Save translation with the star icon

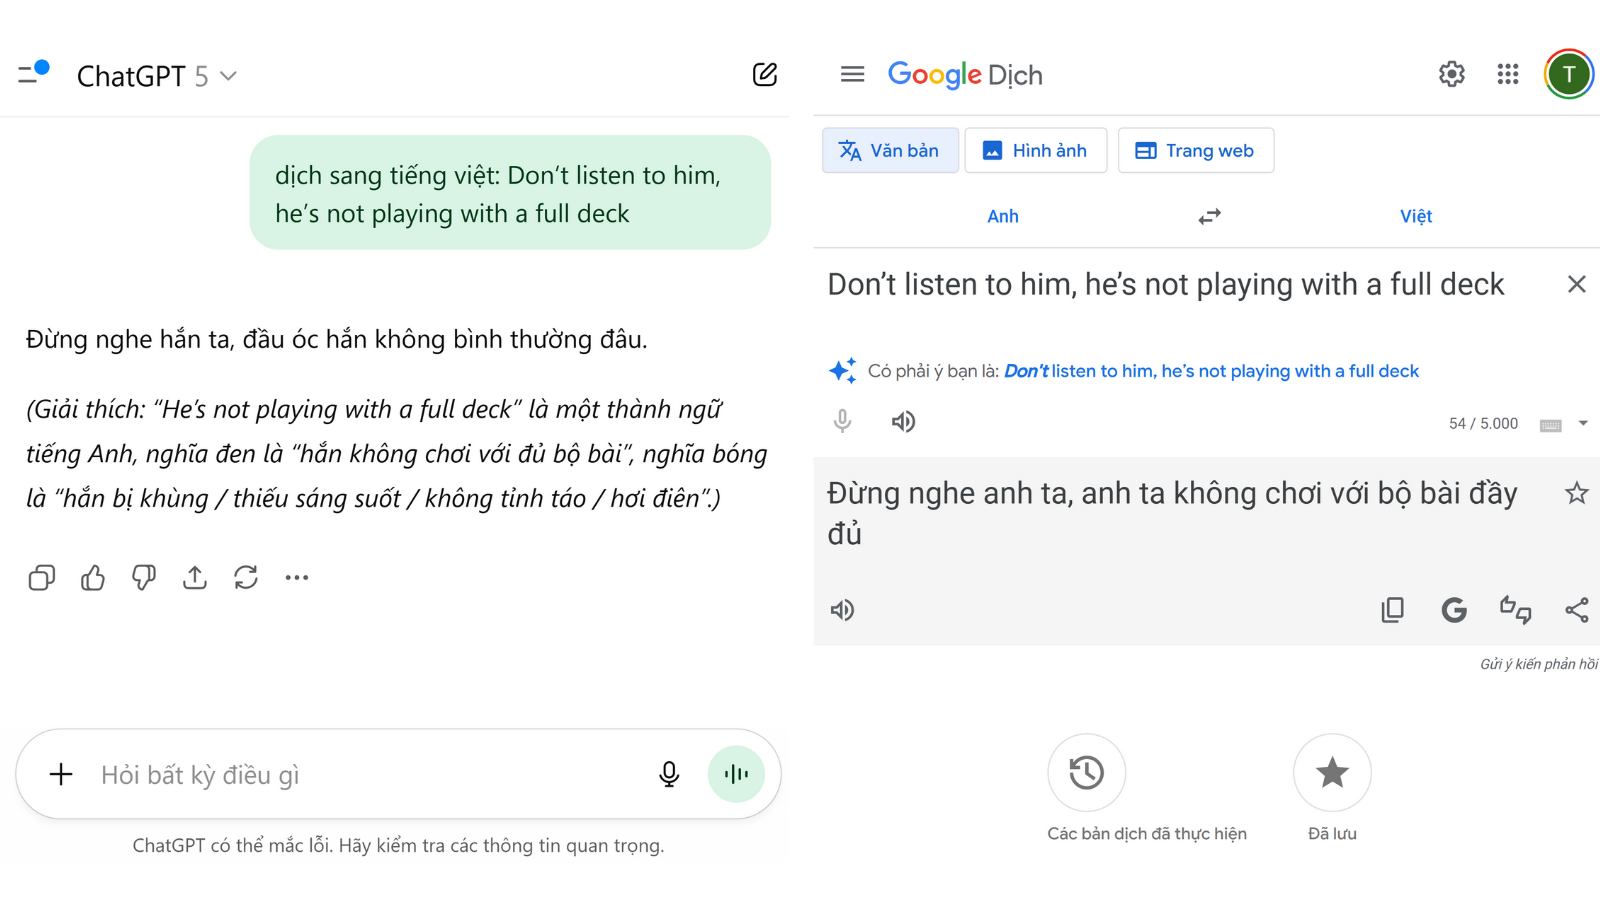(x=1576, y=493)
